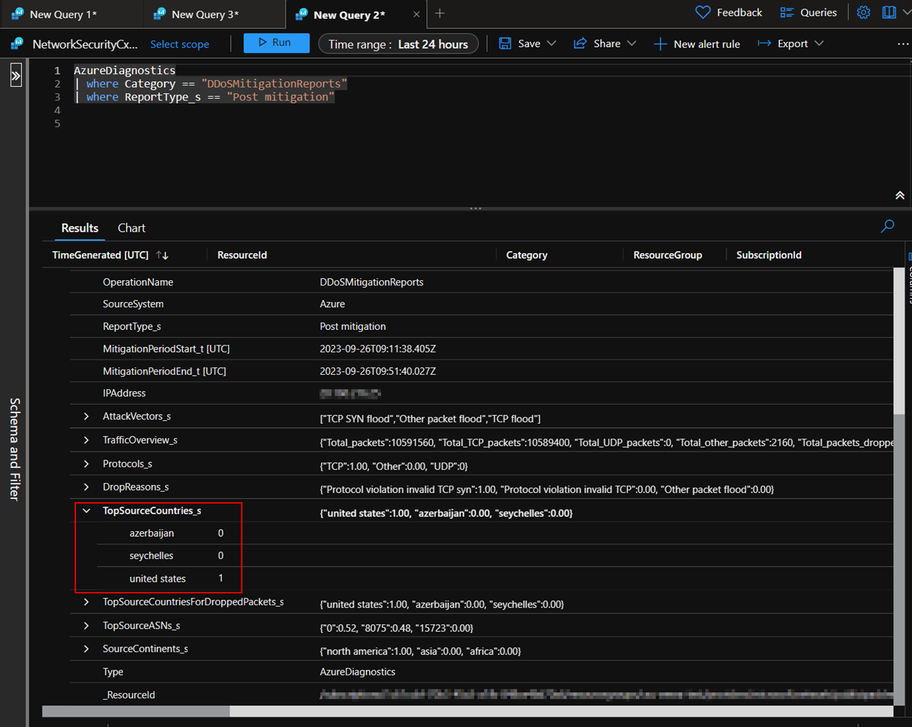Click the "DDoSMitigationReports" string in query
The height and width of the screenshot is (727, 912).
[274, 84]
